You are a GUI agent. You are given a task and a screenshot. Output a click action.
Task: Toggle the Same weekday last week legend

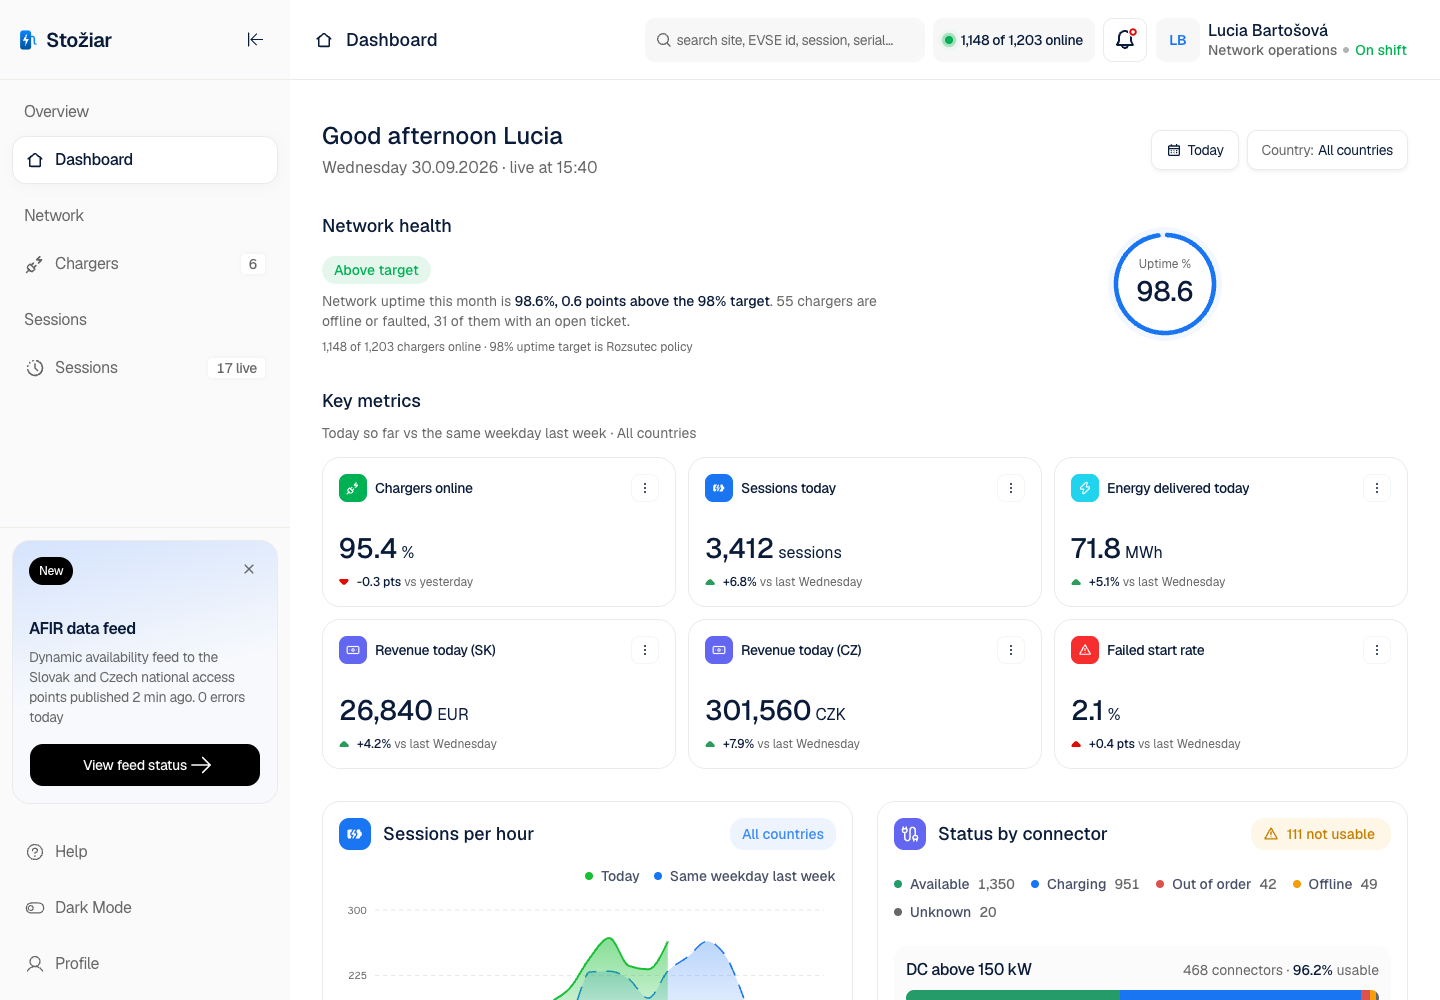(x=745, y=876)
